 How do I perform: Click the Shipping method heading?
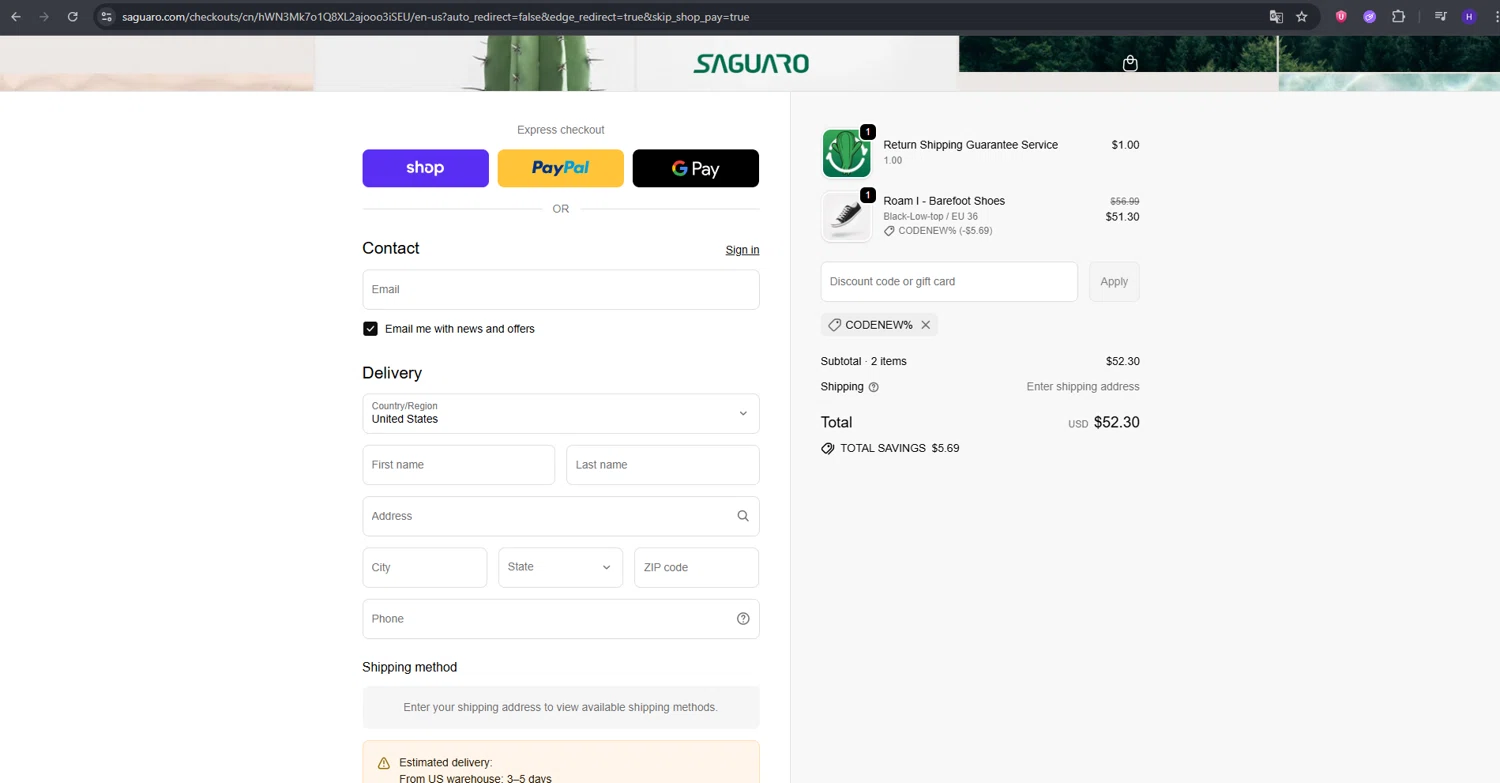tap(410, 667)
